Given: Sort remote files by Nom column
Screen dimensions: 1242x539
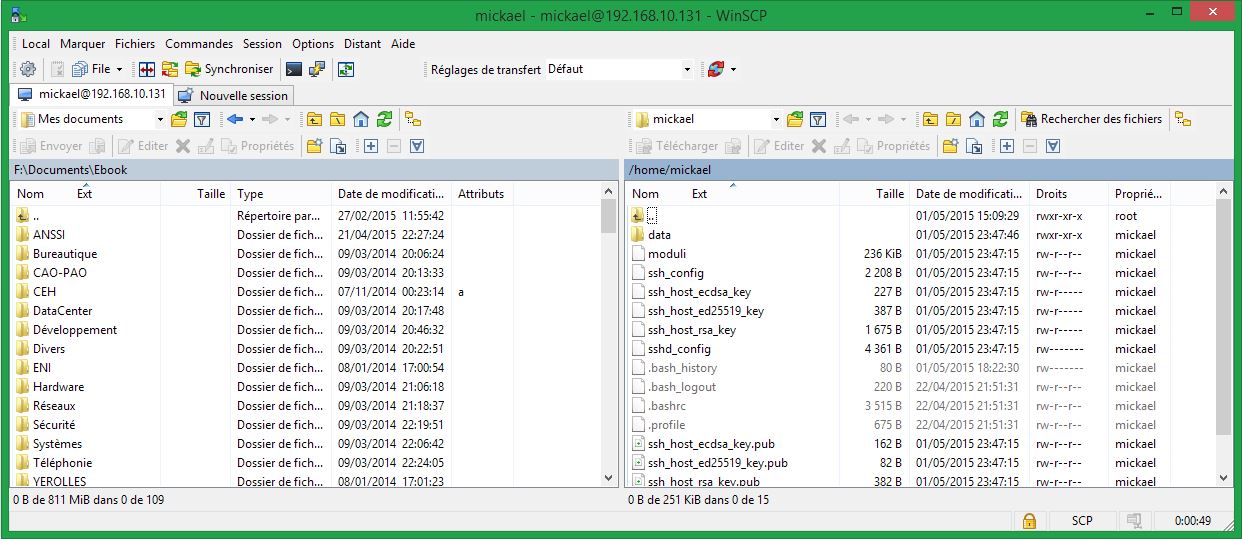Looking at the screenshot, I should tap(646, 194).
